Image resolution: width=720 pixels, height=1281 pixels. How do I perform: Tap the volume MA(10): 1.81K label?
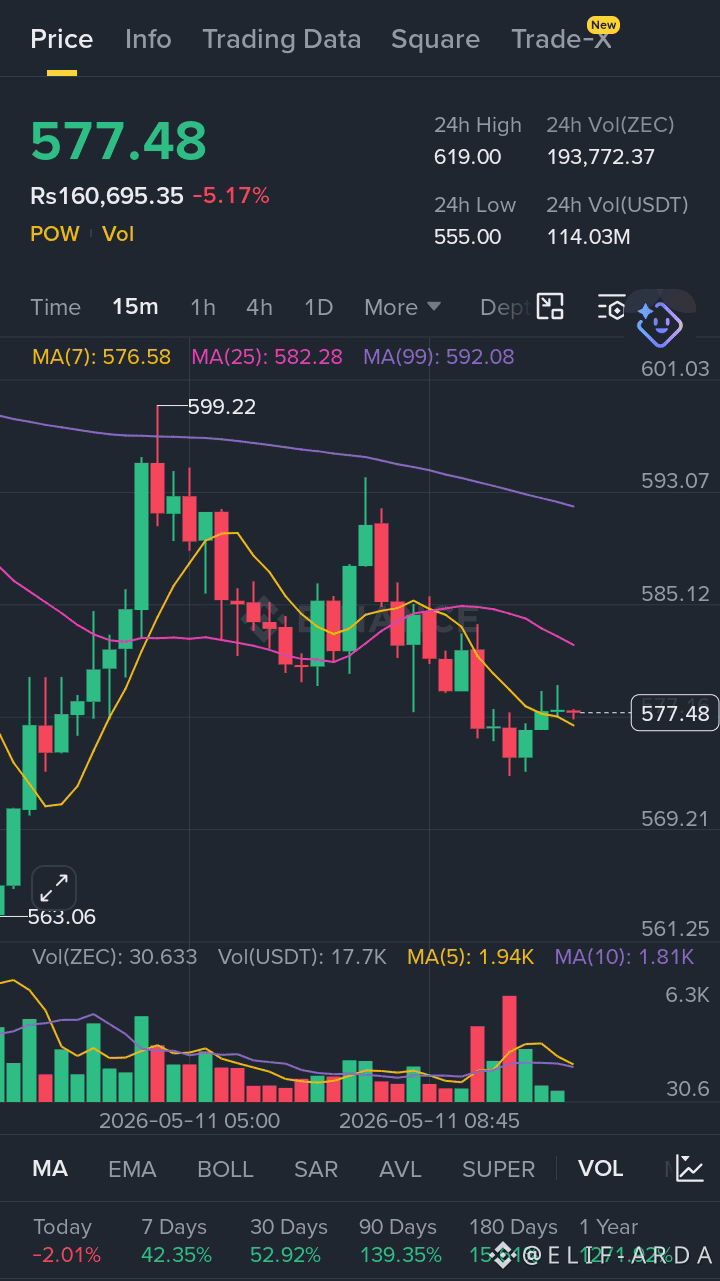(x=624, y=957)
